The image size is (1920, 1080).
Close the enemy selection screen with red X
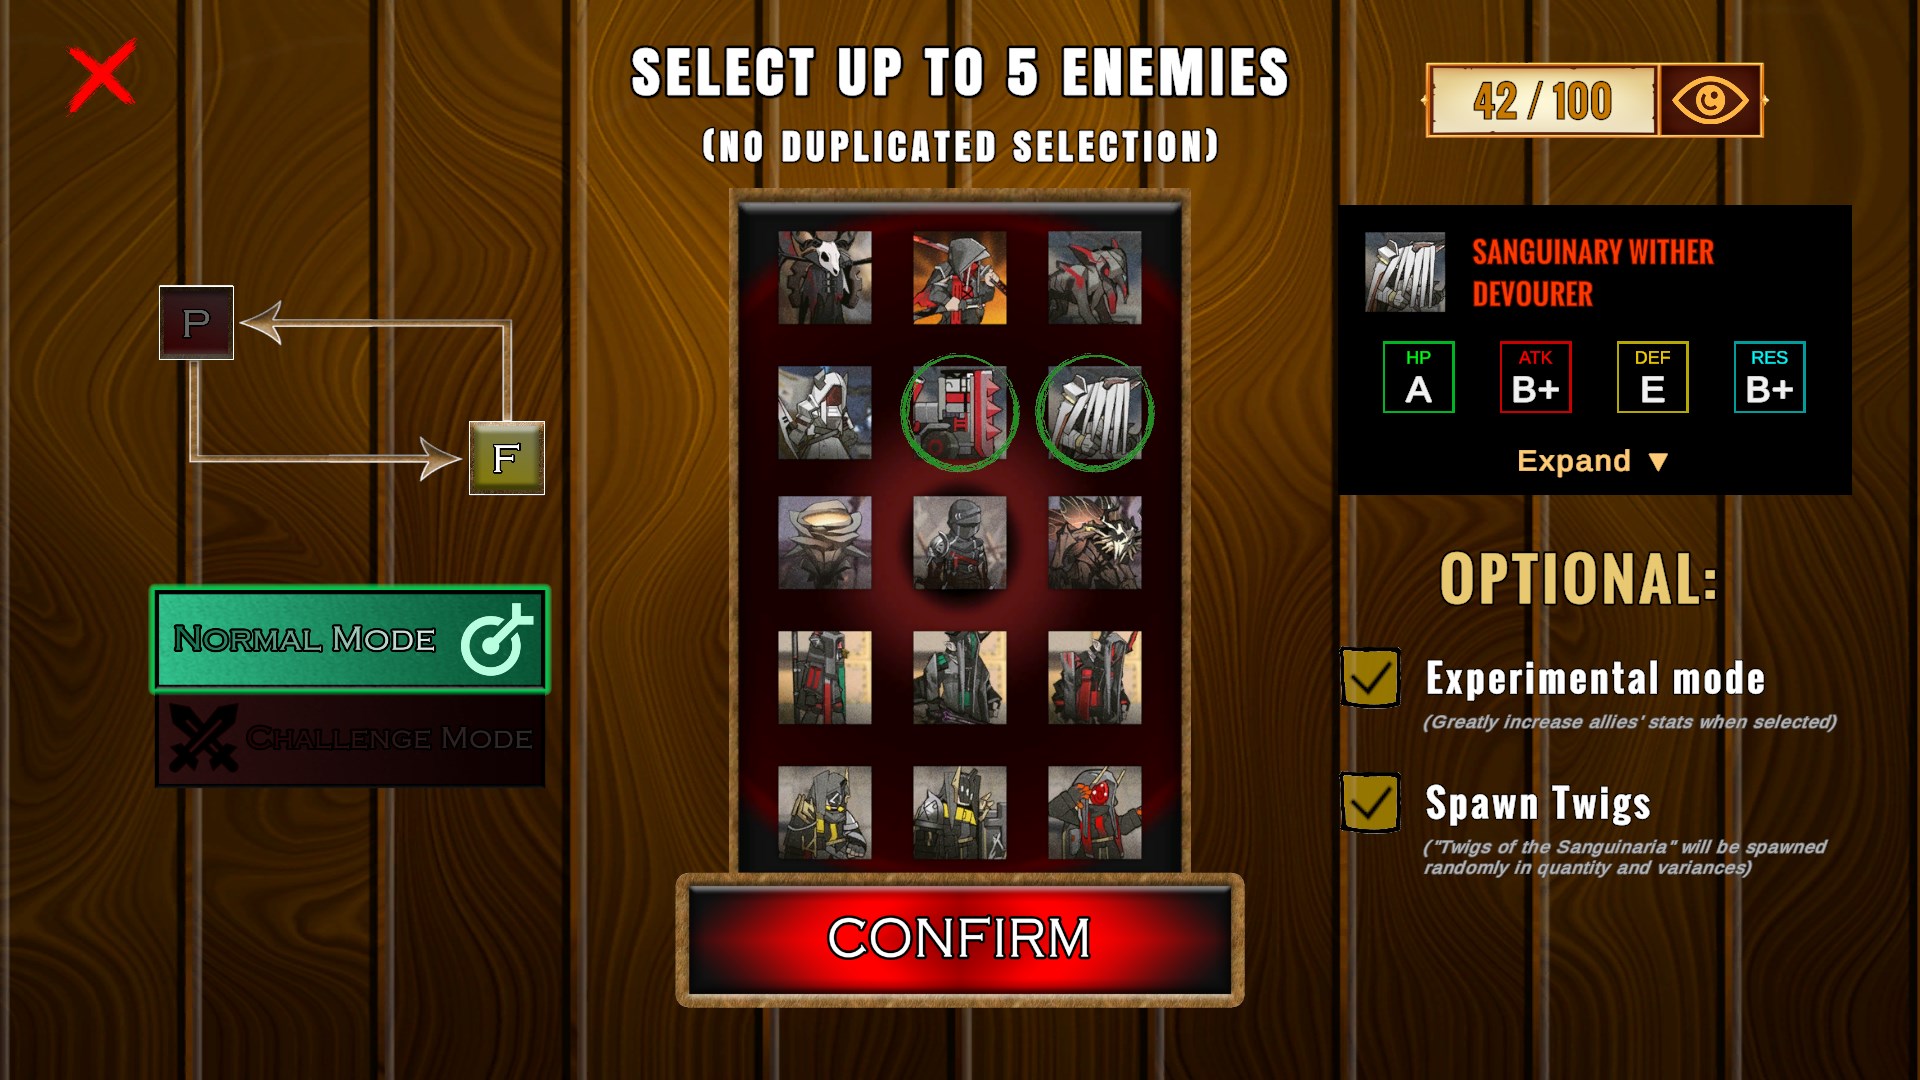[102, 76]
